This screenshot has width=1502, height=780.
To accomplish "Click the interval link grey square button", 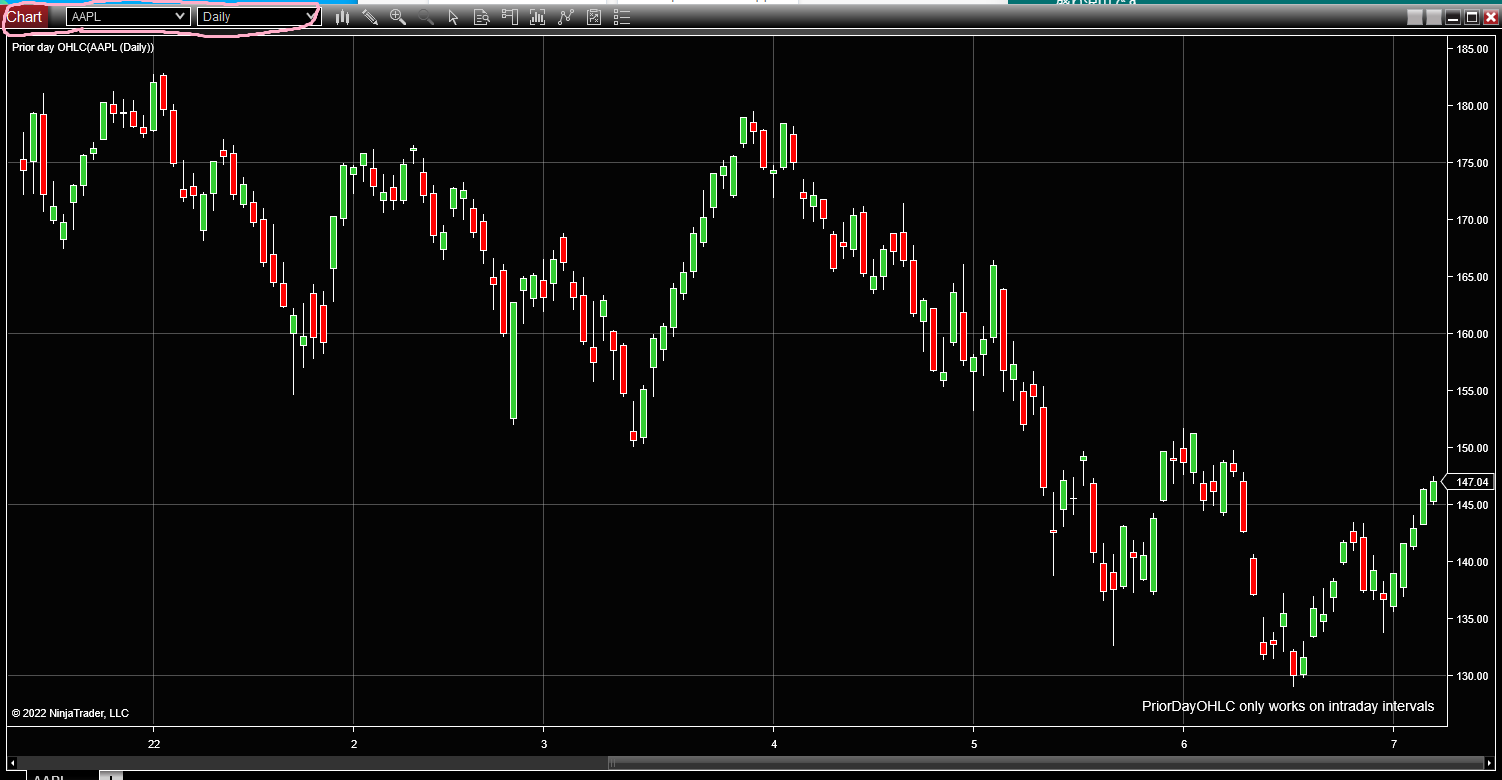I will click(1433, 17).
